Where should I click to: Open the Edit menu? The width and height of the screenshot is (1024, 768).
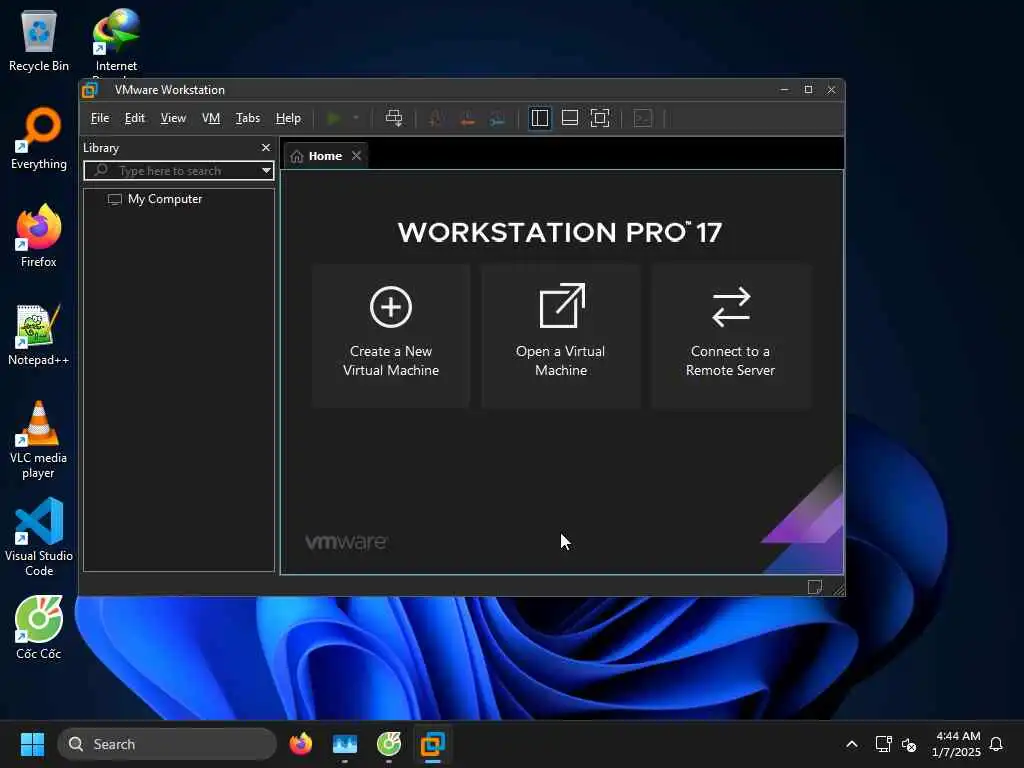click(x=135, y=118)
